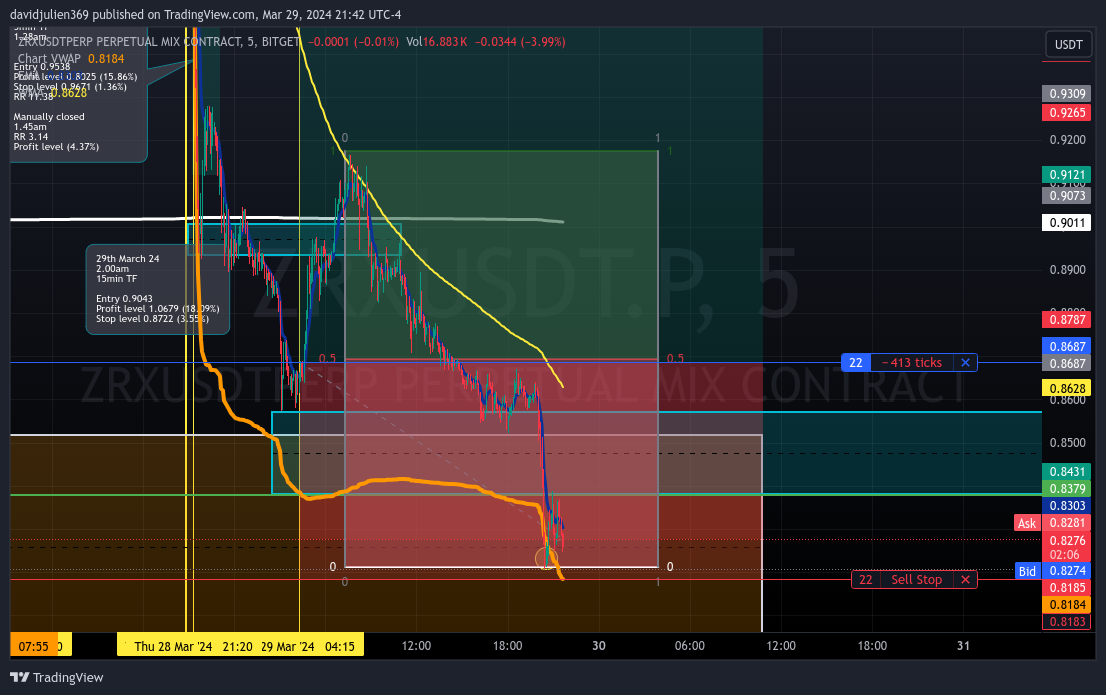Click the orange 0.8184 VWAP price label

pos(1066,605)
